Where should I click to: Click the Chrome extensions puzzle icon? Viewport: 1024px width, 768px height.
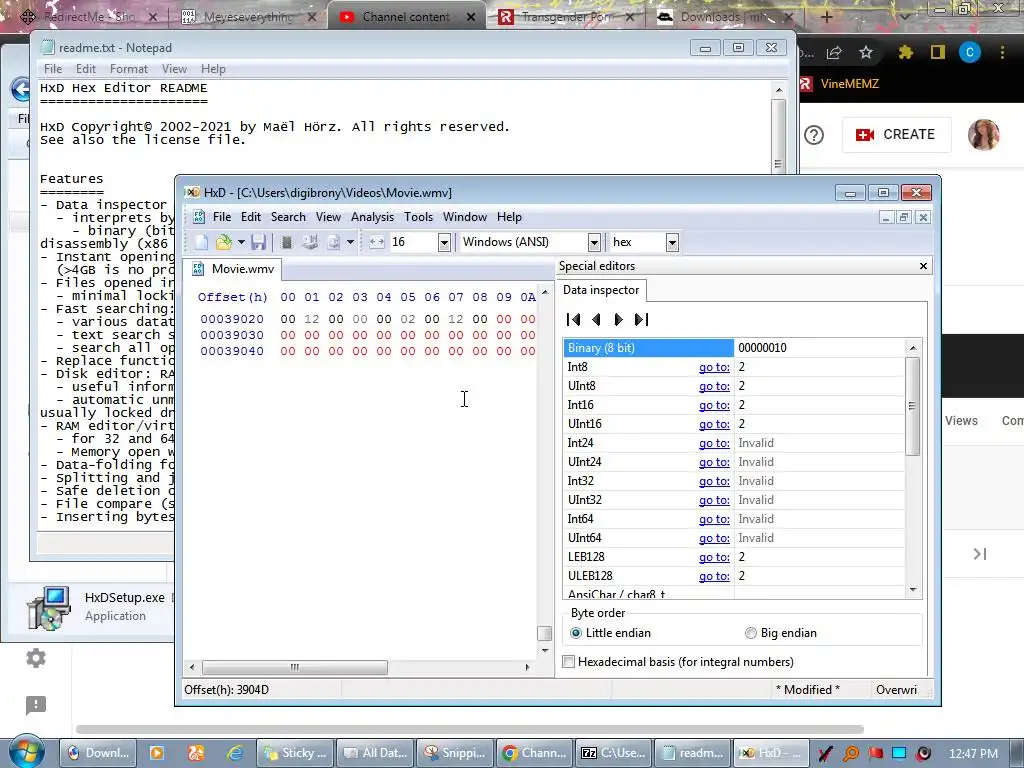[x=905, y=52]
